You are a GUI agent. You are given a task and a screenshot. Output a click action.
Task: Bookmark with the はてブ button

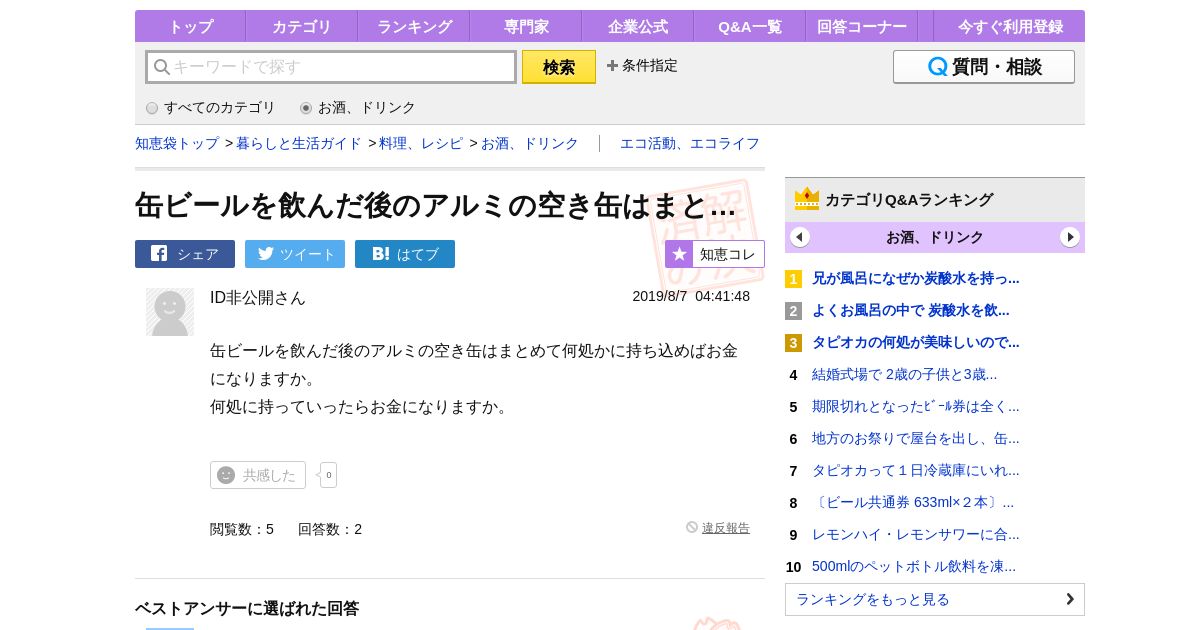405,254
